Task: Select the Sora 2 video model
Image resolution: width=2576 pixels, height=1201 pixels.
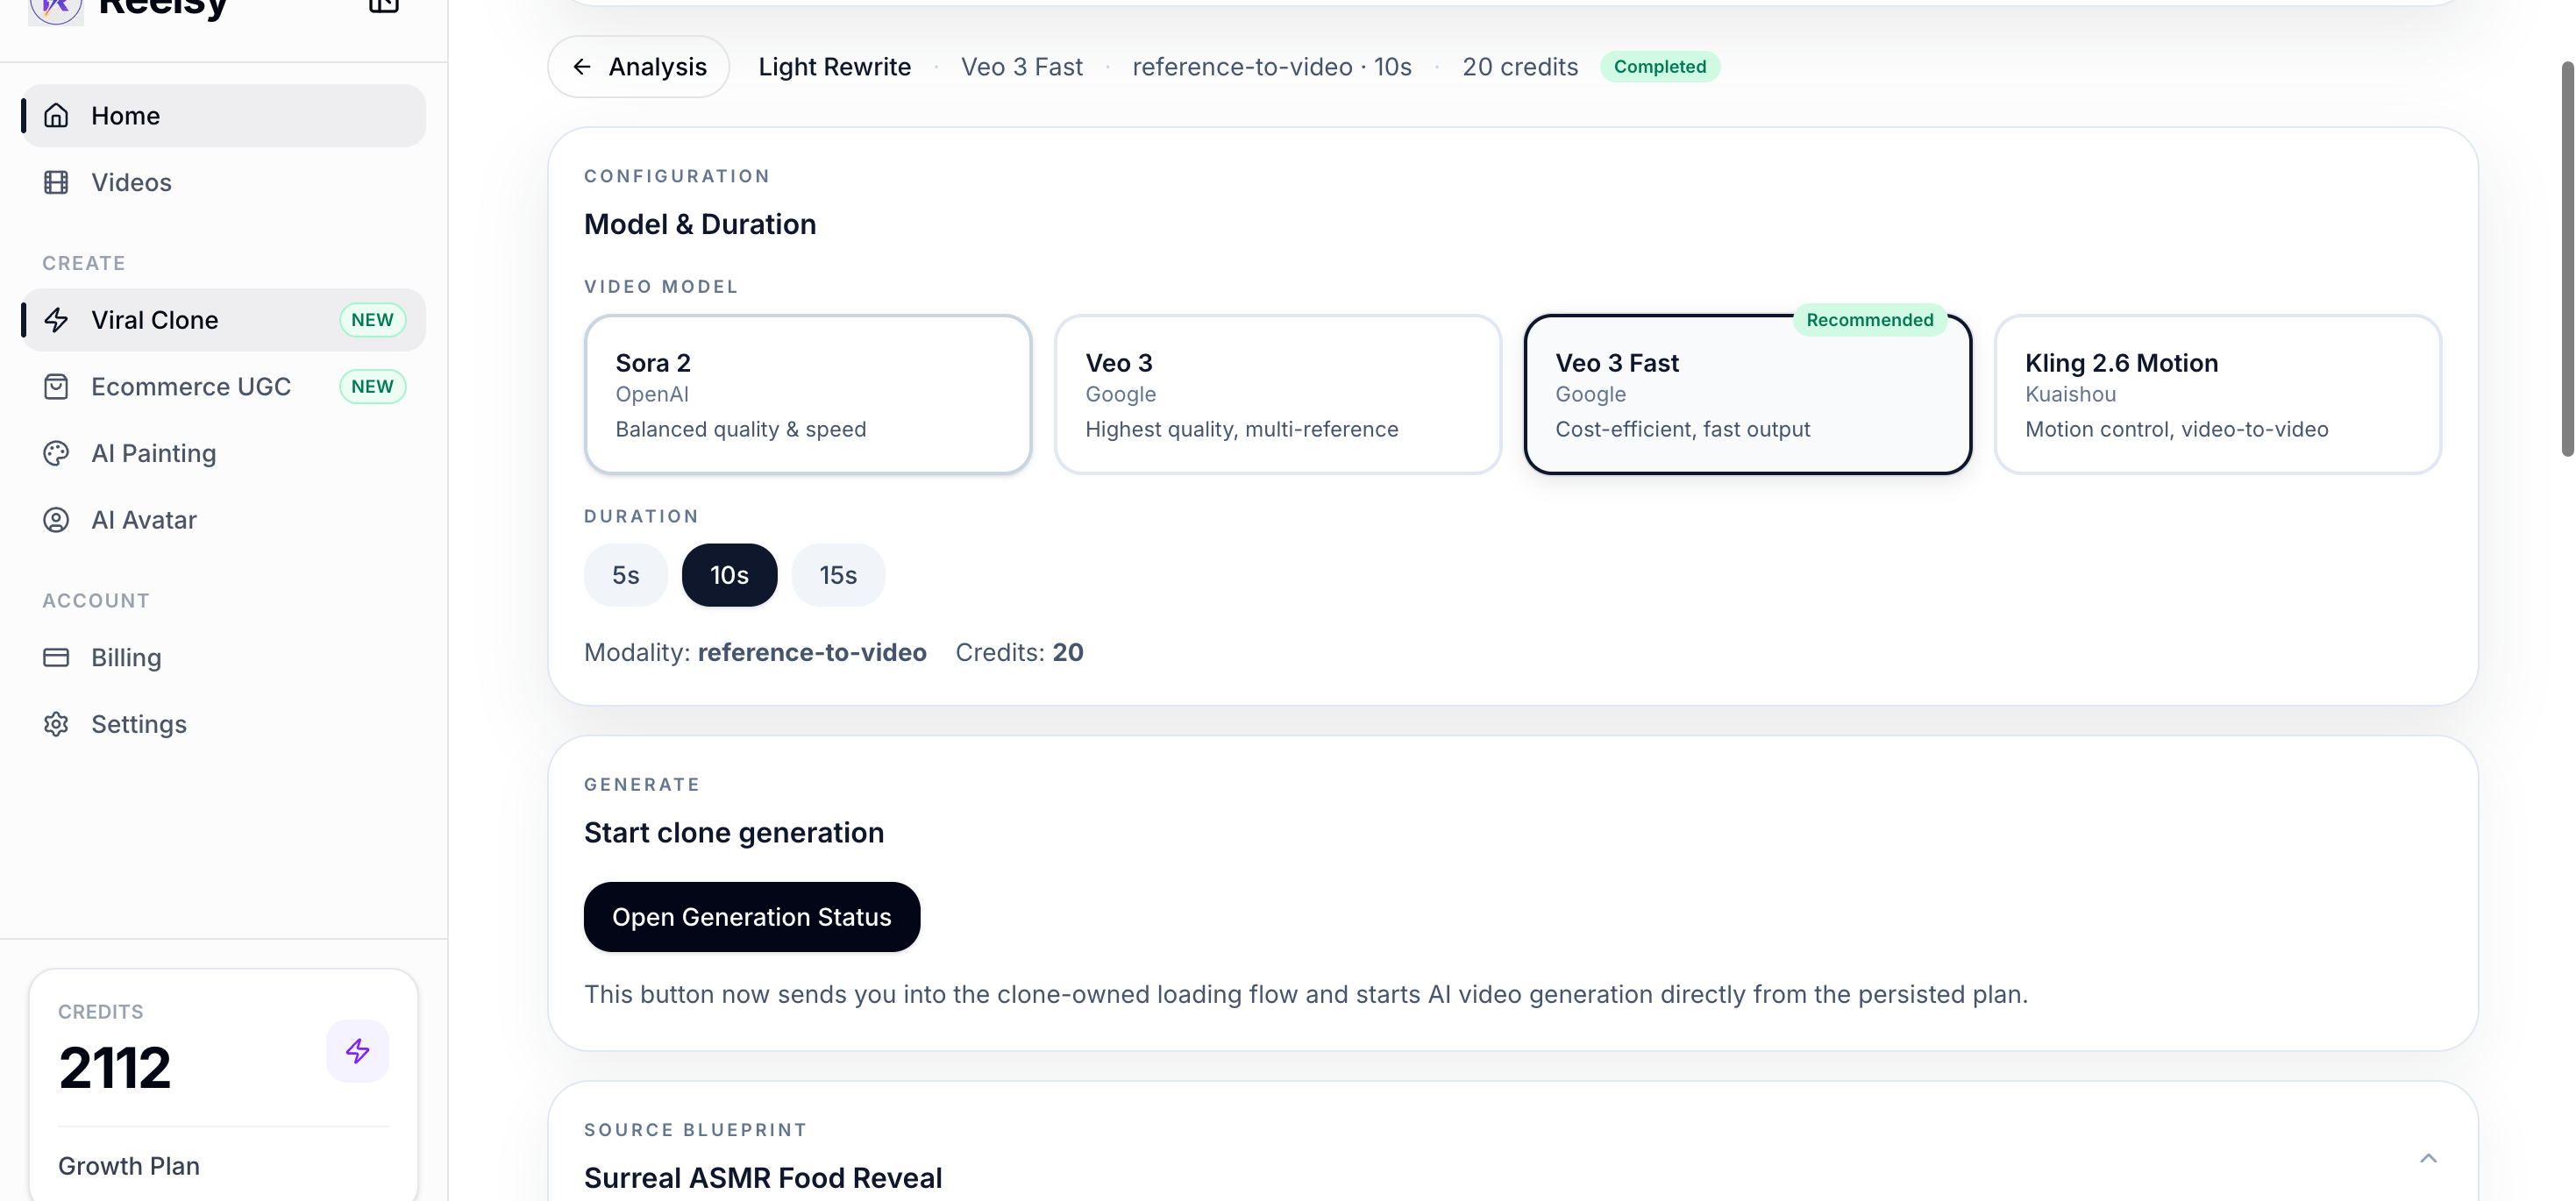Action: (807, 394)
